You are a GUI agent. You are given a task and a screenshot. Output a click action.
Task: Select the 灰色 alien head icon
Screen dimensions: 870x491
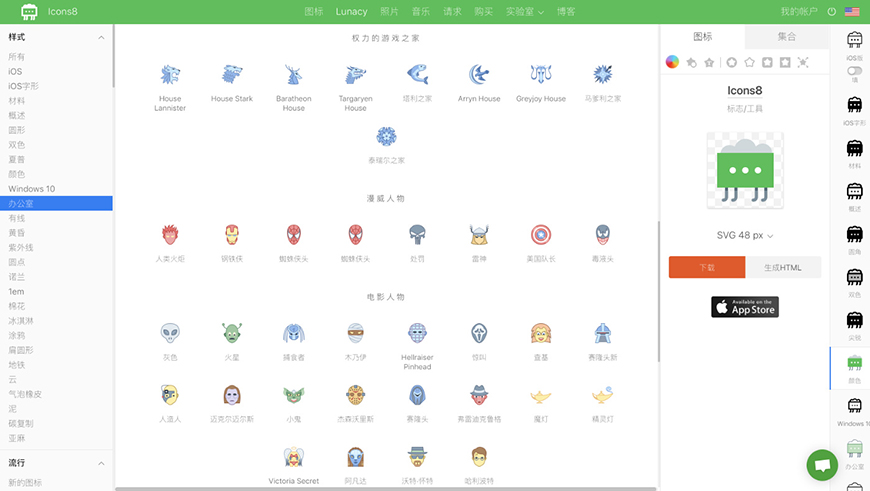pos(170,333)
